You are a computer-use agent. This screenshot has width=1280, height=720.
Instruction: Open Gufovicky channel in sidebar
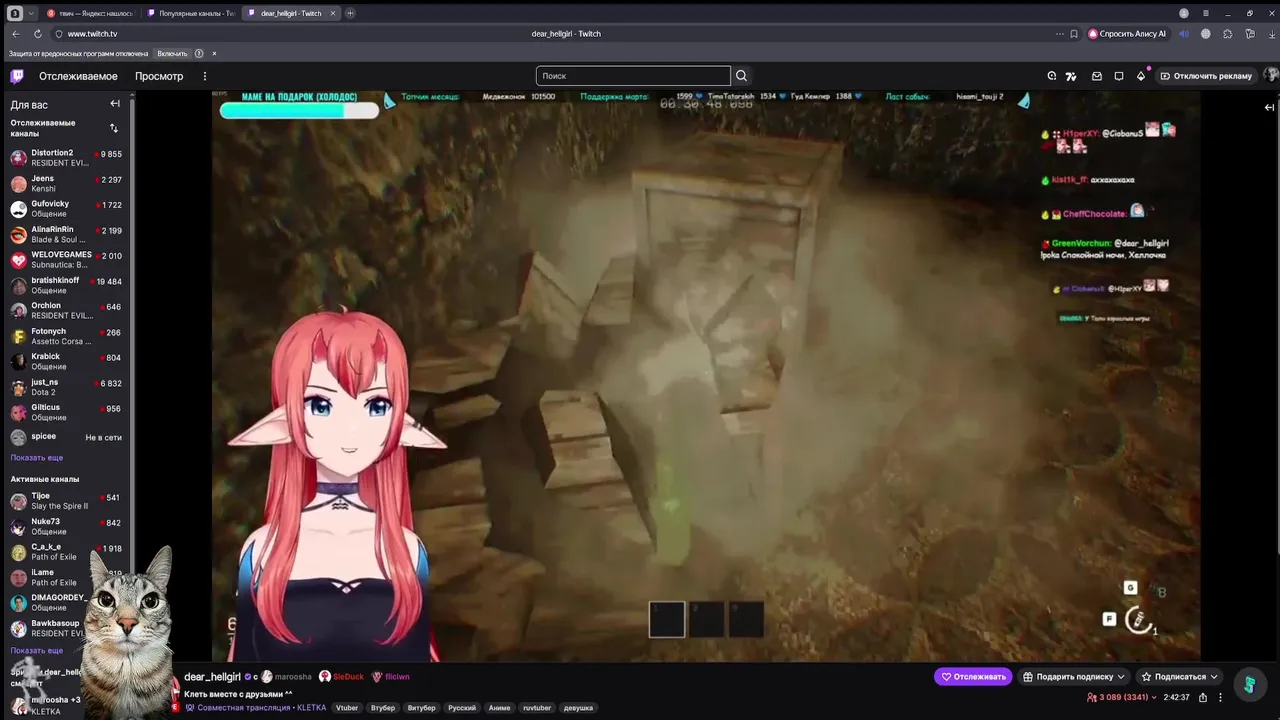[66, 209]
